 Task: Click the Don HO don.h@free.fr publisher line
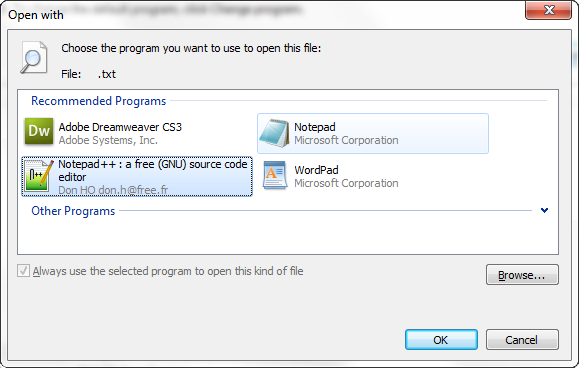pyautogui.click(x=113, y=190)
